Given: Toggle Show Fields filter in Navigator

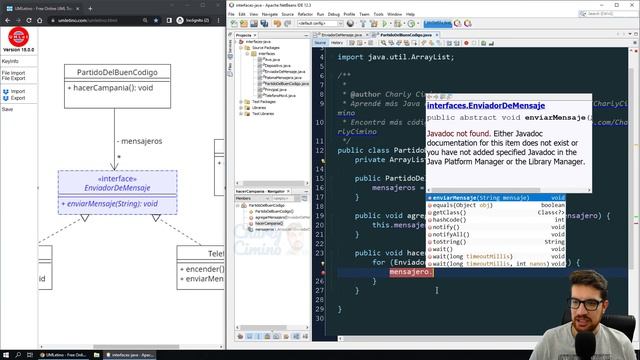Looking at the screenshot, I should pyautogui.click(x=249, y=336).
